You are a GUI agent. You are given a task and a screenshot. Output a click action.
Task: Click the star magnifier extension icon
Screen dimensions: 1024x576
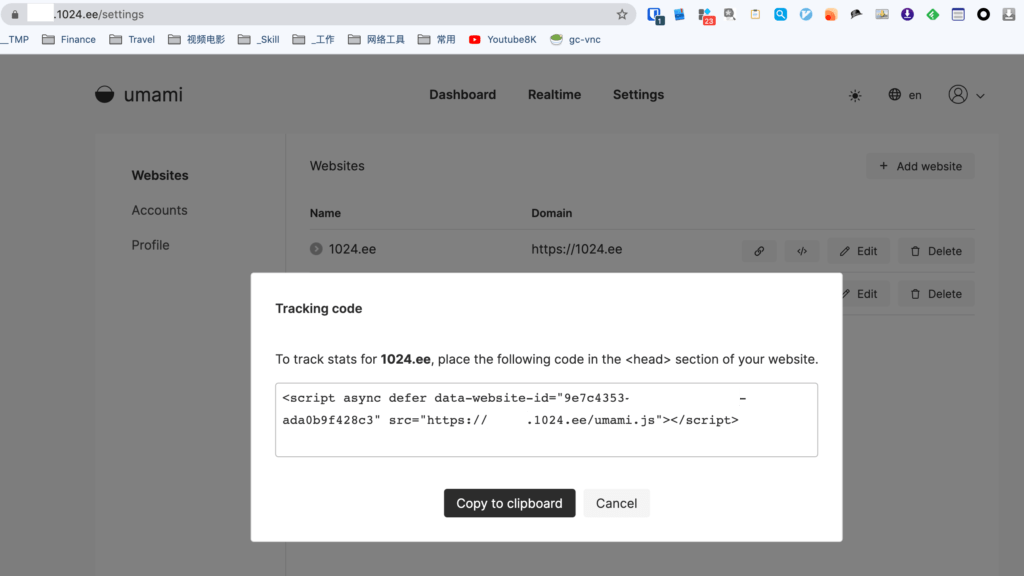[x=730, y=14]
